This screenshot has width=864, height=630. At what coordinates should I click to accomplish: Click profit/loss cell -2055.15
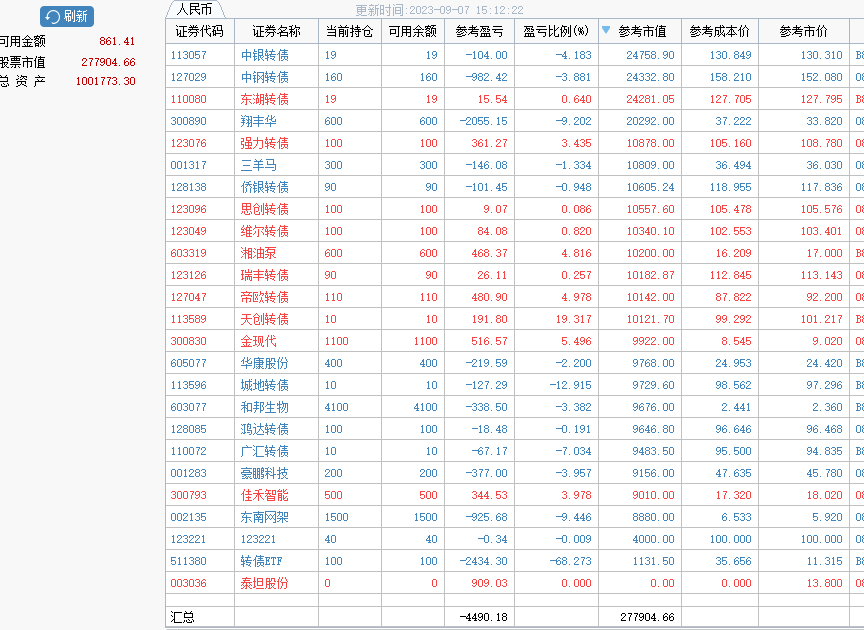coord(483,121)
